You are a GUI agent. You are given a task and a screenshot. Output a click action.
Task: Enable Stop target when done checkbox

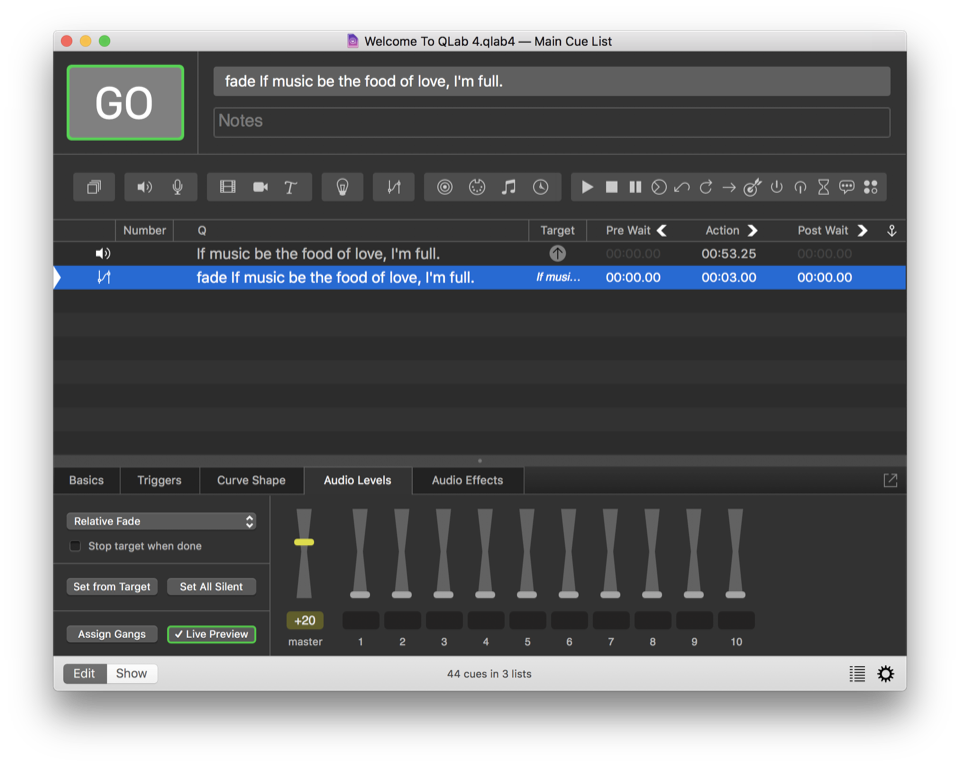[75, 546]
